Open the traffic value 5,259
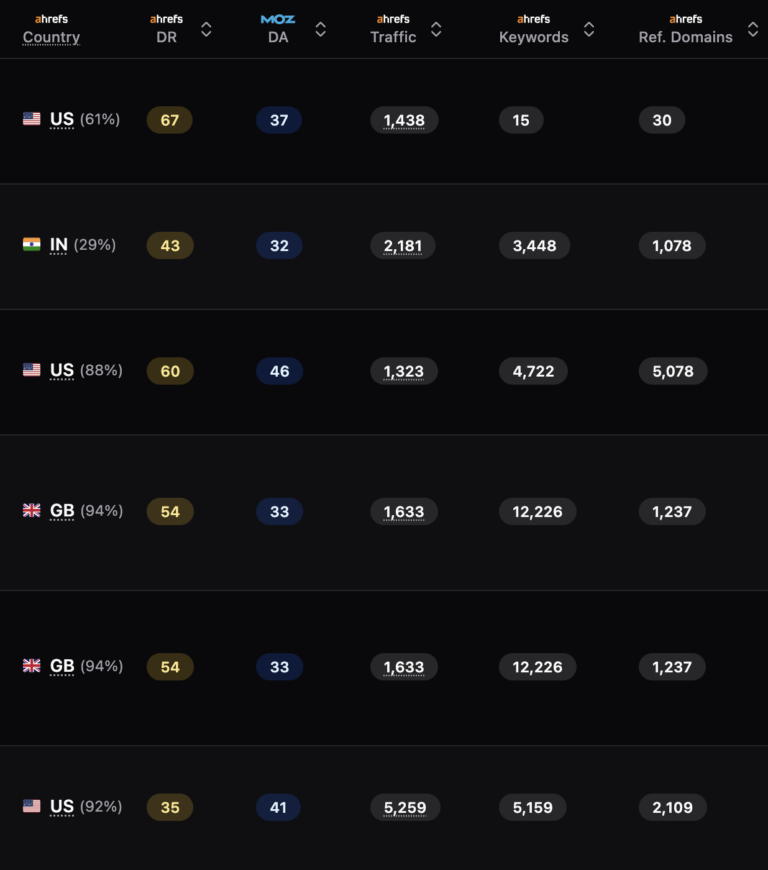The image size is (768, 870). (405, 807)
